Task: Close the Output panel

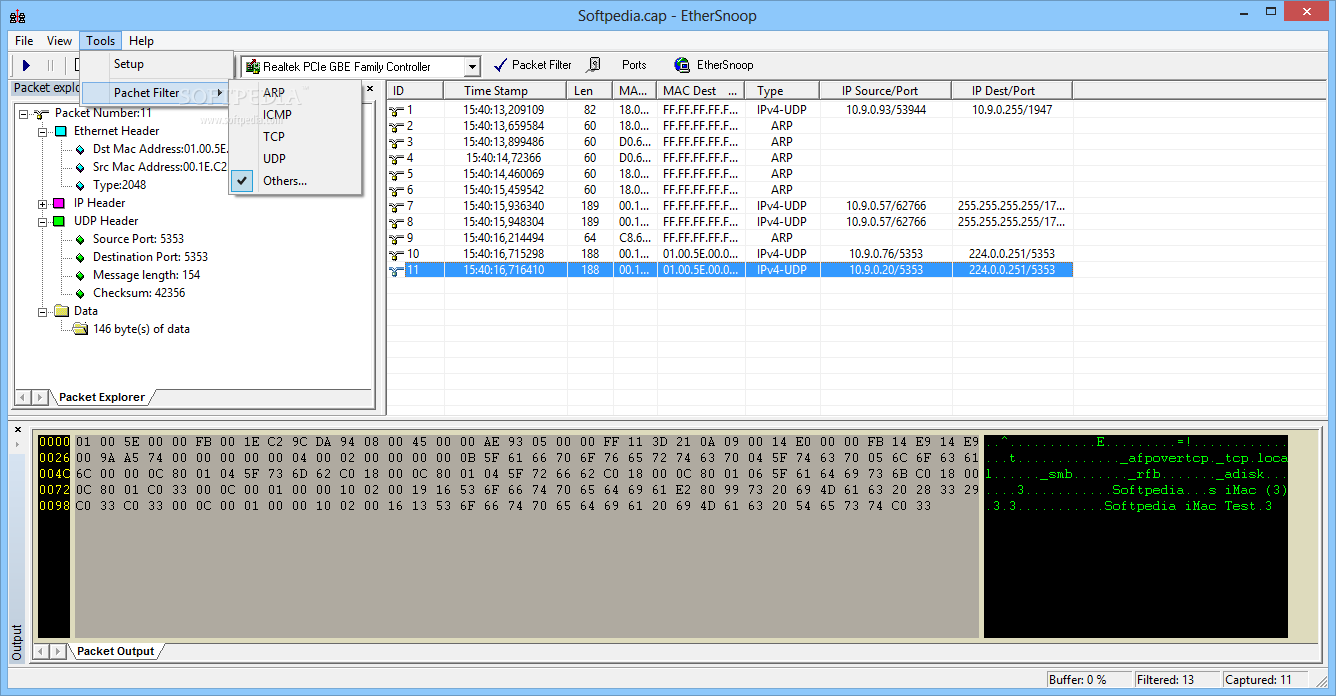Action: coord(17,429)
